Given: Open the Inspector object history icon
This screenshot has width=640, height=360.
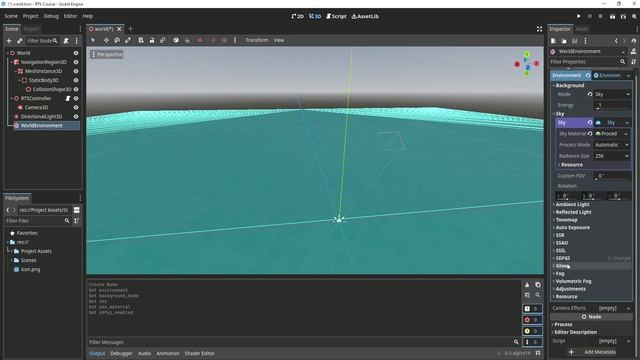Looking at the screenshot, I should 633,41.
